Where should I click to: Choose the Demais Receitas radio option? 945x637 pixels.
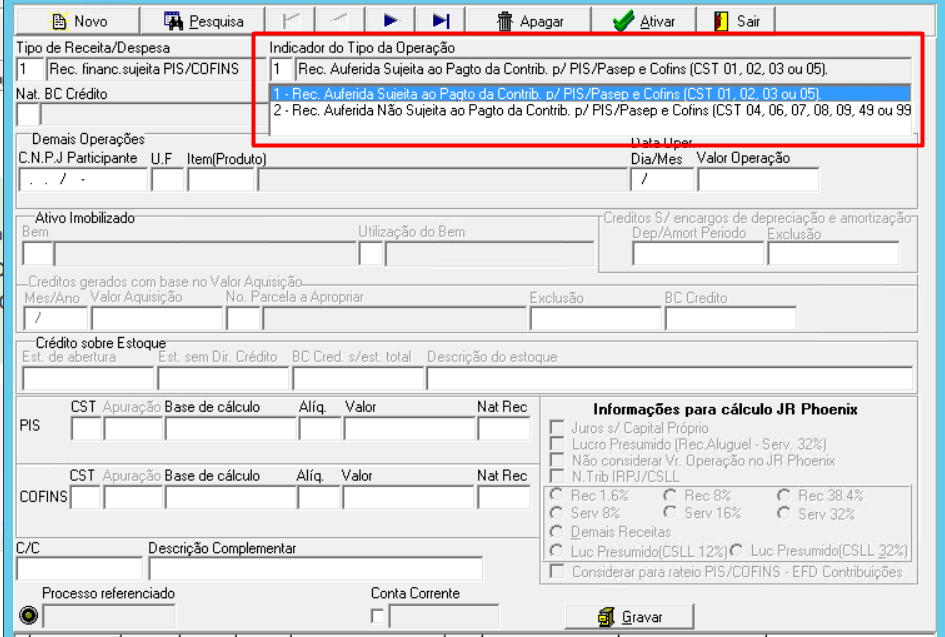557,532
